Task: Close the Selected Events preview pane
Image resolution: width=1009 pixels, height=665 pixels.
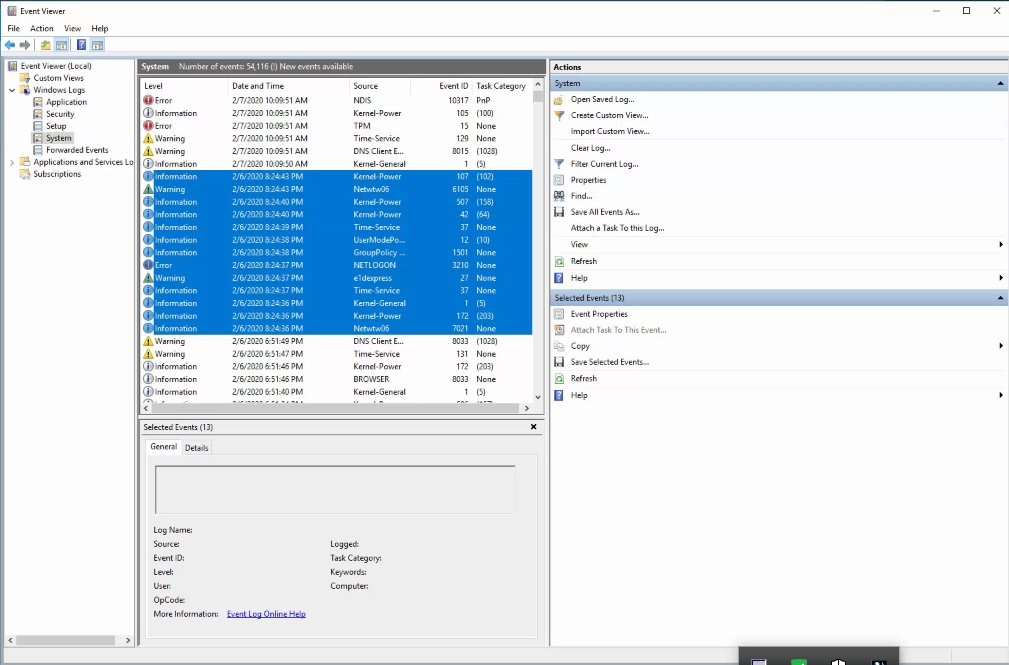Action: (x=533, y=427)
